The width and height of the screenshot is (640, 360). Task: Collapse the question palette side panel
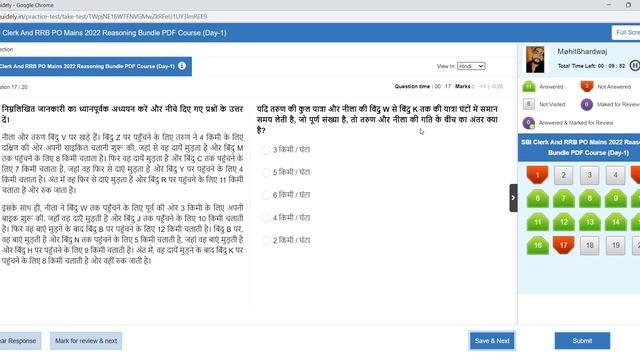[x=513, y=198]
